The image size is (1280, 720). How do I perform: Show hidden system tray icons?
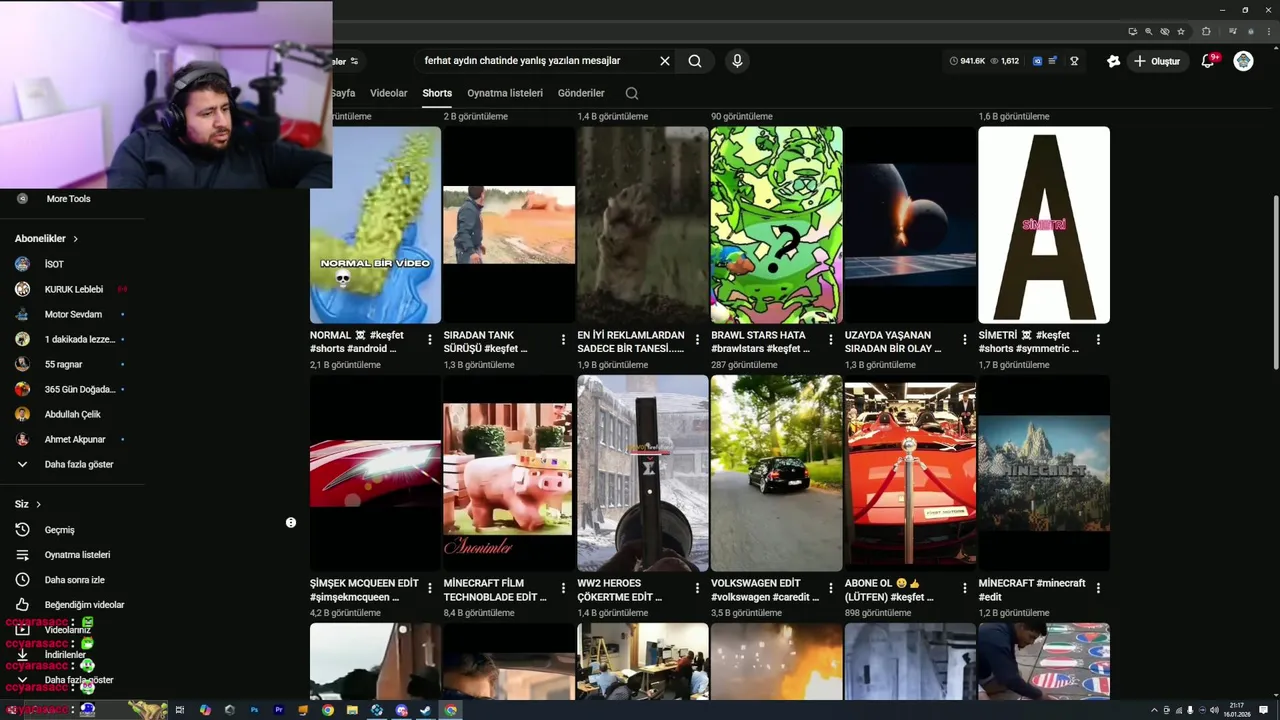[x=1154, y=710]
